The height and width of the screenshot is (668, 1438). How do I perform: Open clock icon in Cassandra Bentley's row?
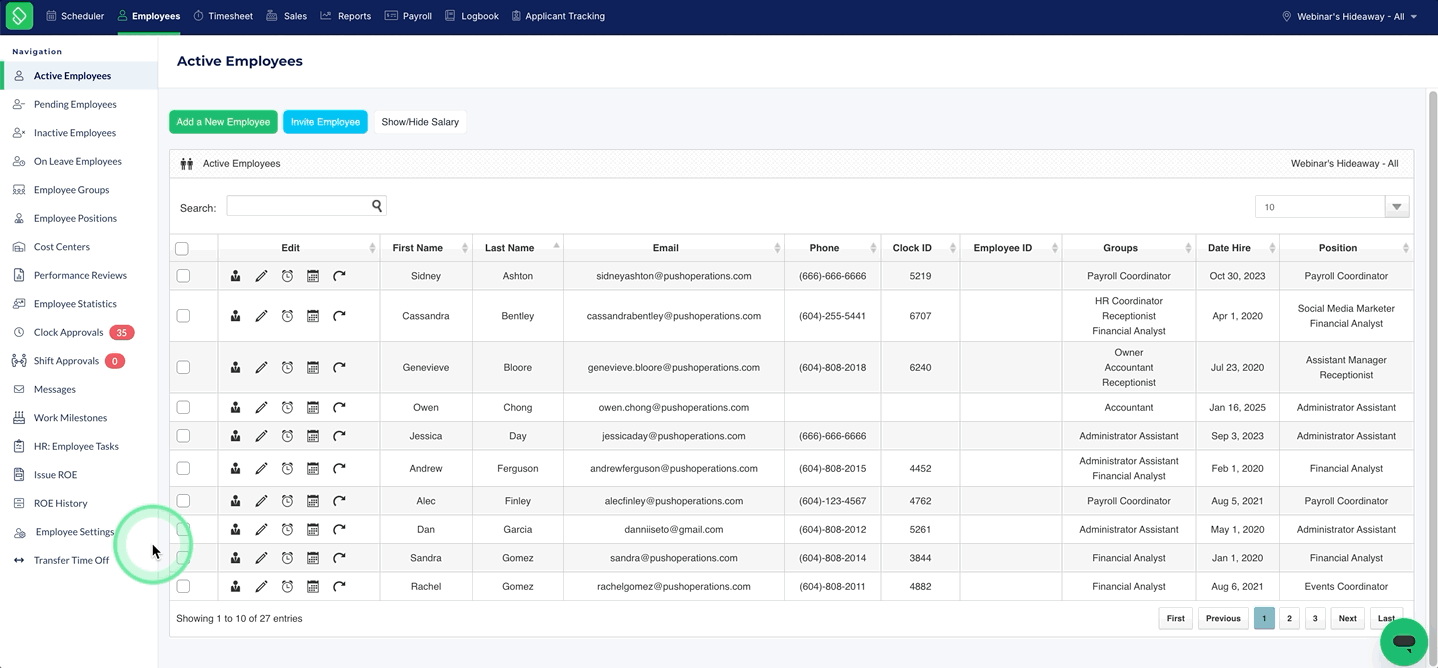[287, 316]
